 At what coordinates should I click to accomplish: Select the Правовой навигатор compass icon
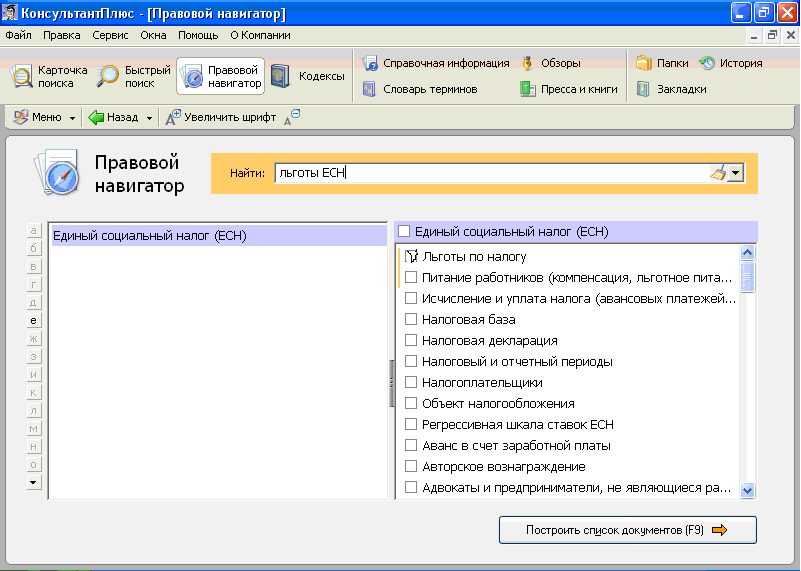click(x=193, y=77)
